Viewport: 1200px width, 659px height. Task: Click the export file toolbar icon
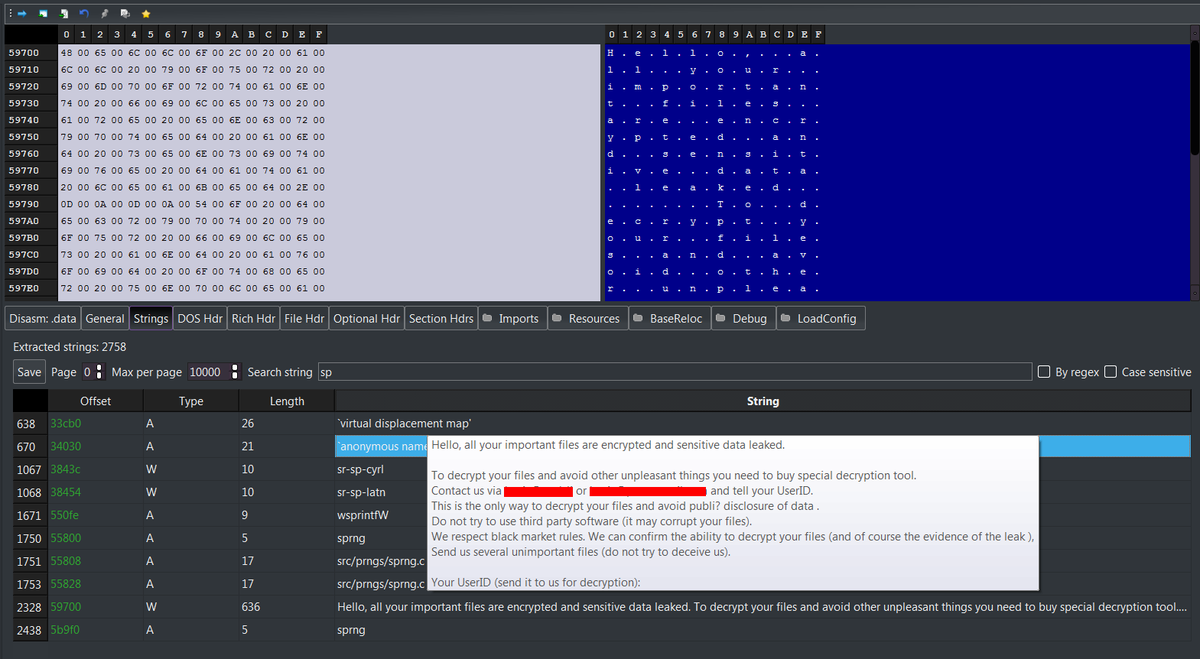pos(63,13)
